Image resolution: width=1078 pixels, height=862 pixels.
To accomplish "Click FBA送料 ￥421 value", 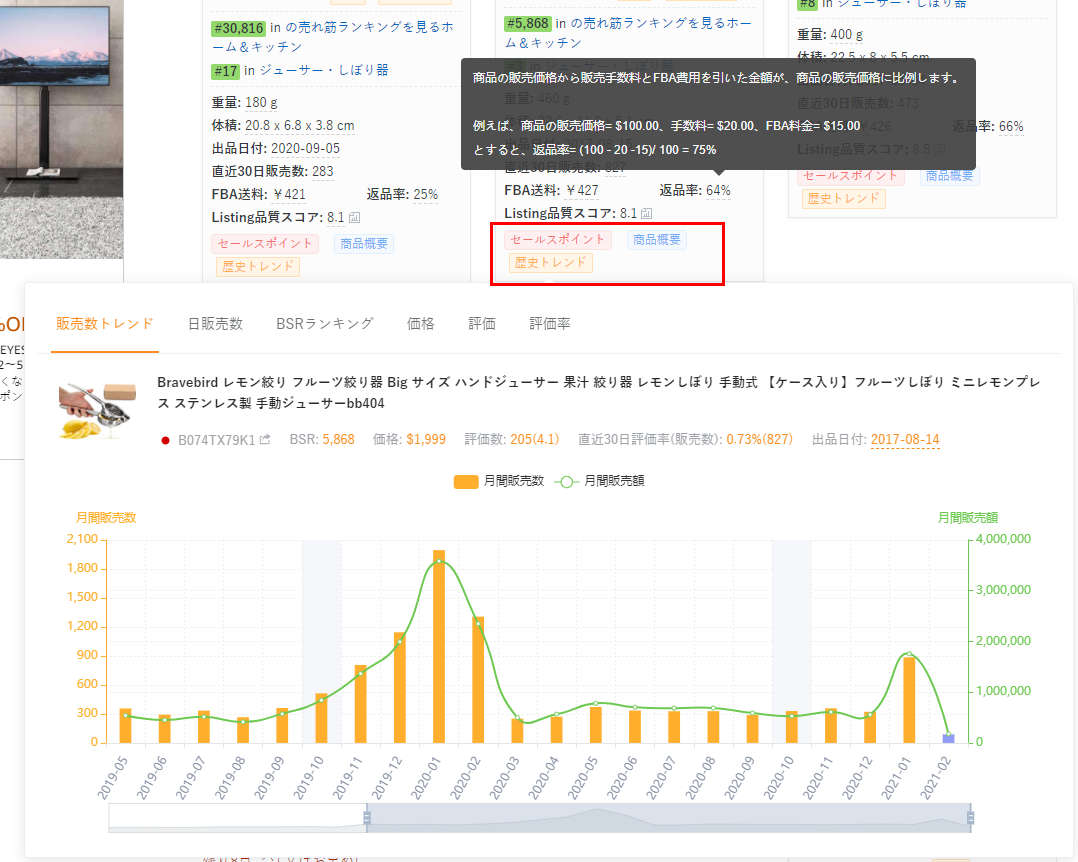I will pyautogui.click(x=289, y=195).
